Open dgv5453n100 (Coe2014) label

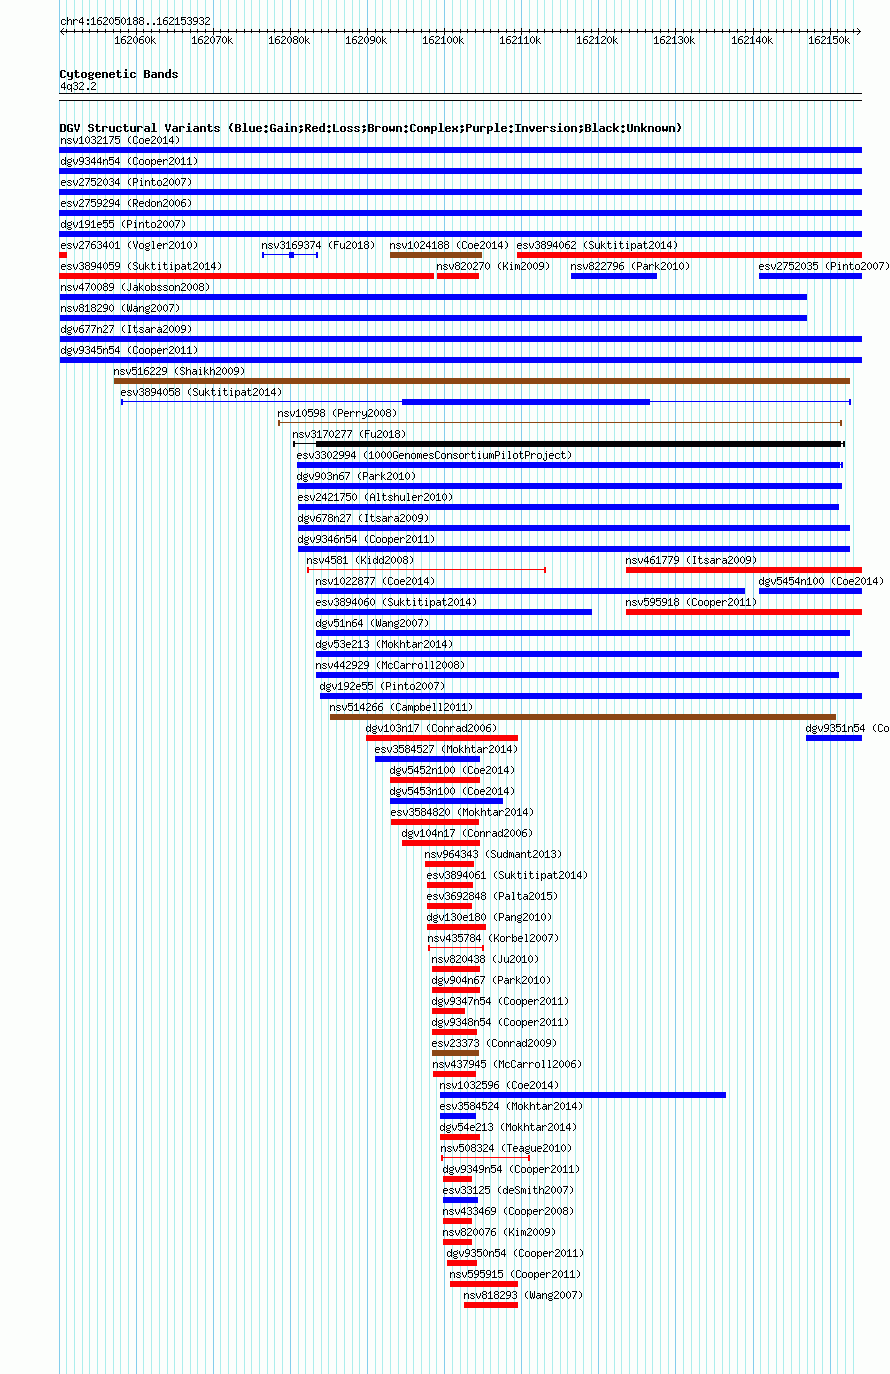(x=452, y=791)
